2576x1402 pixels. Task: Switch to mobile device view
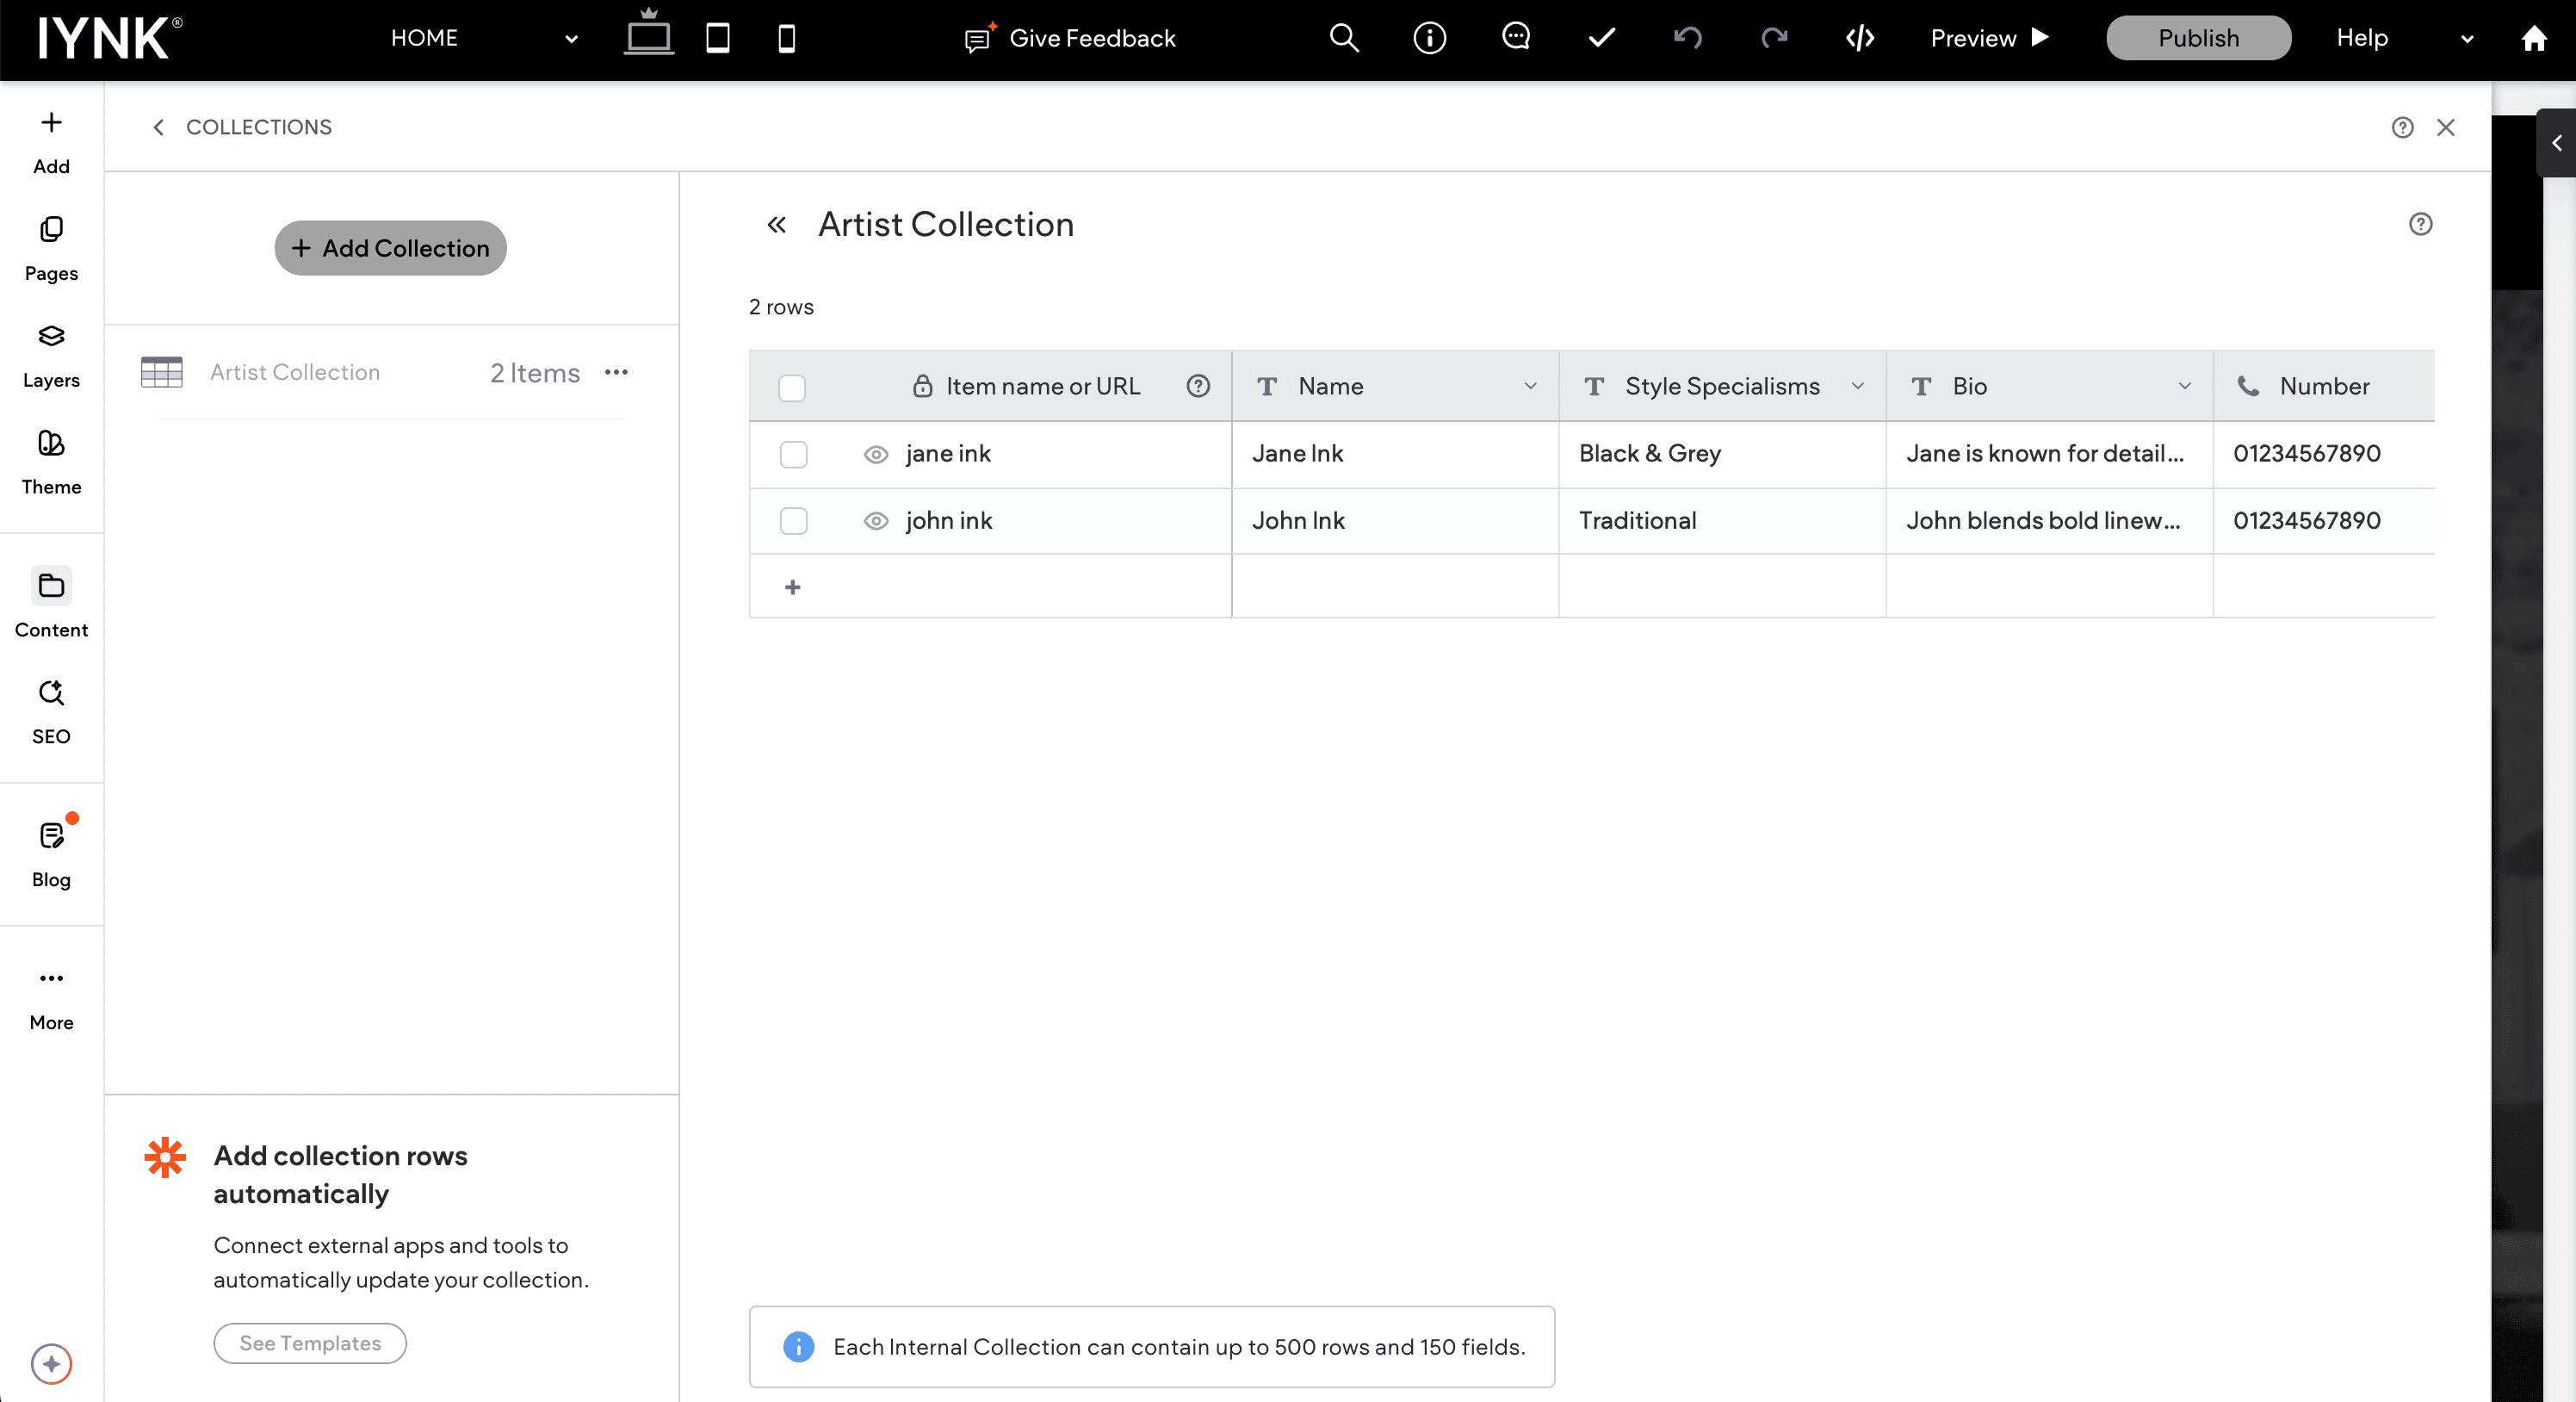(786, 38)
